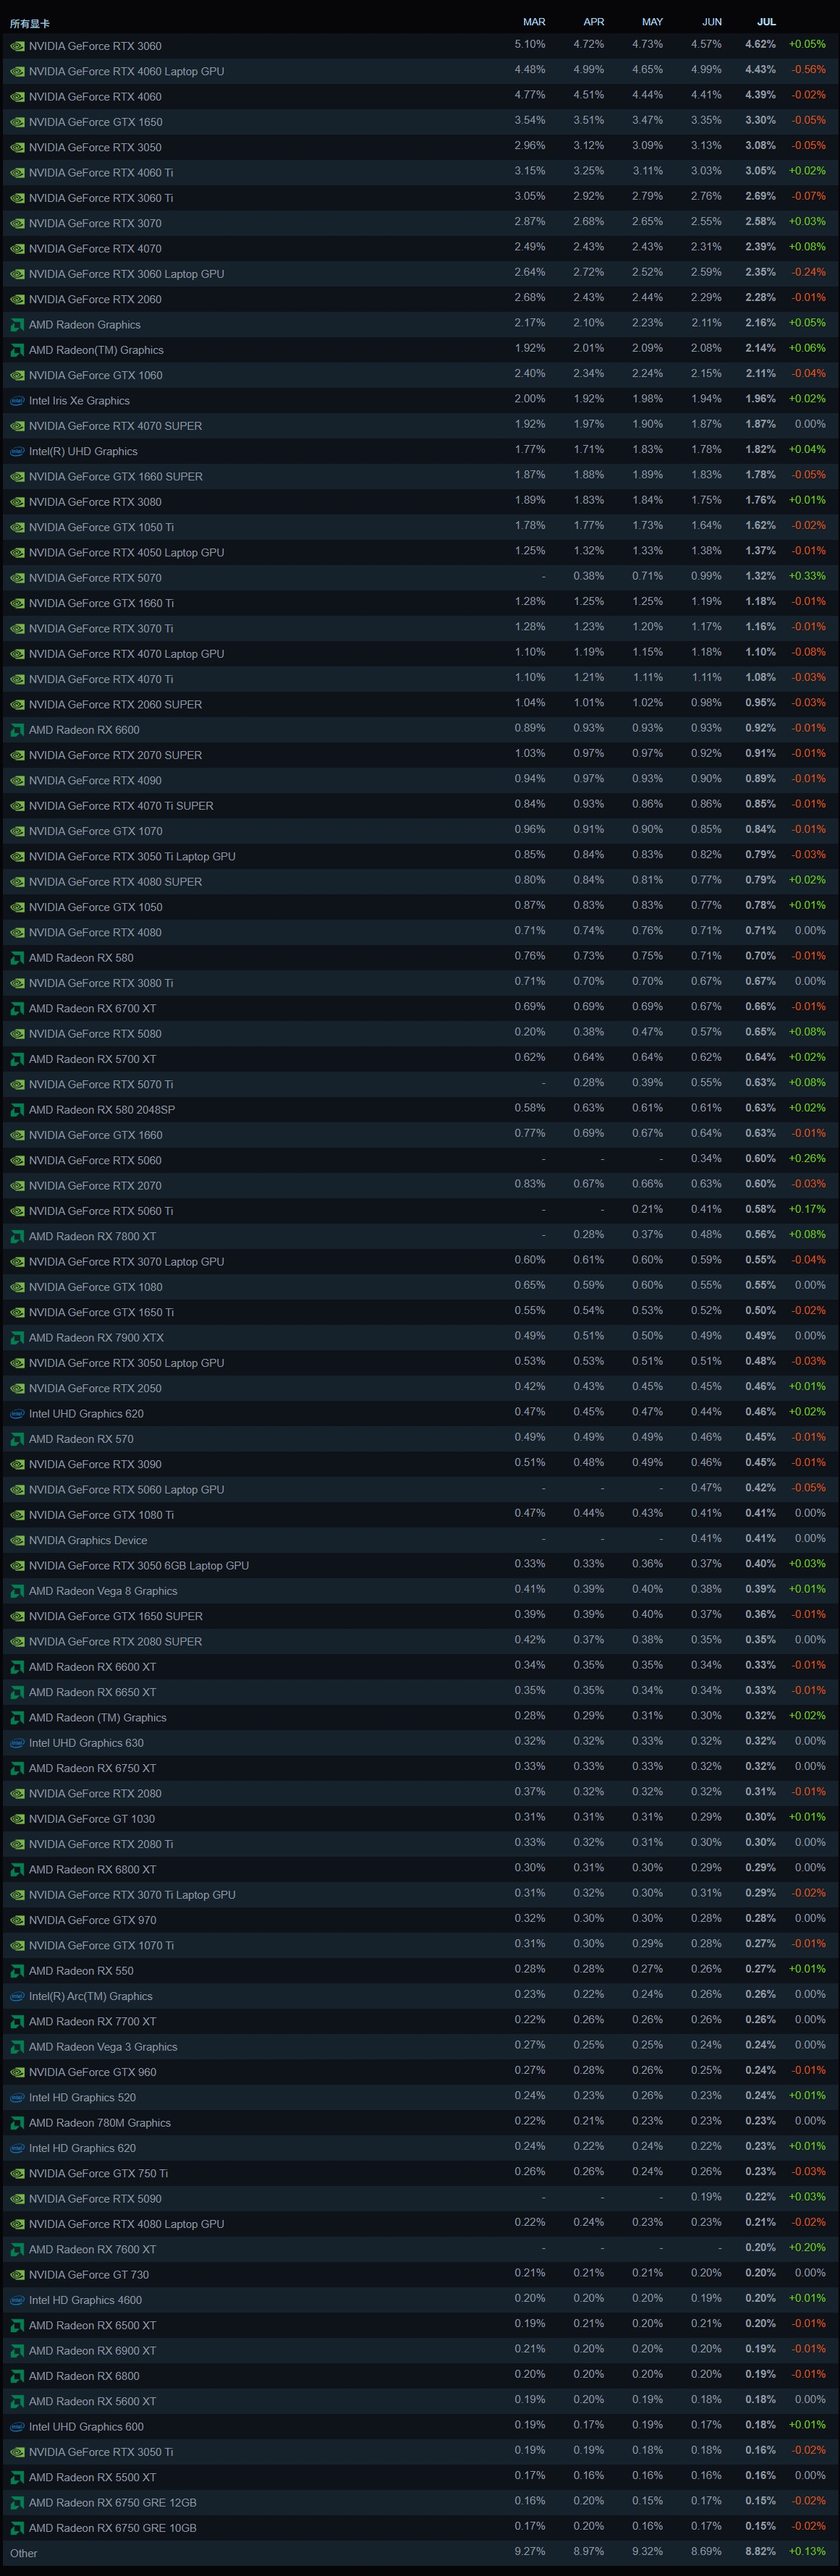
Task: Click the 所有显卡 heading
Action: pyautogui.click(x=29, y=23)
